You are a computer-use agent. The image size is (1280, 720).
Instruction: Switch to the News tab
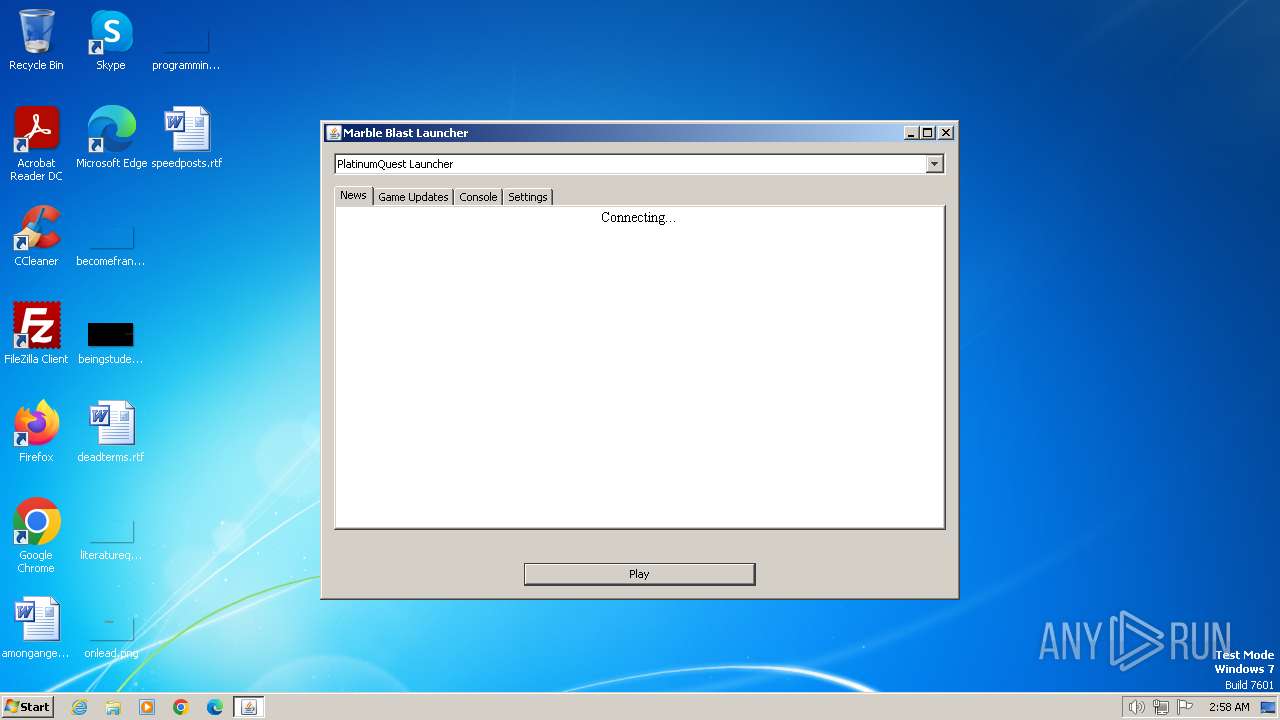coord(353,196)
